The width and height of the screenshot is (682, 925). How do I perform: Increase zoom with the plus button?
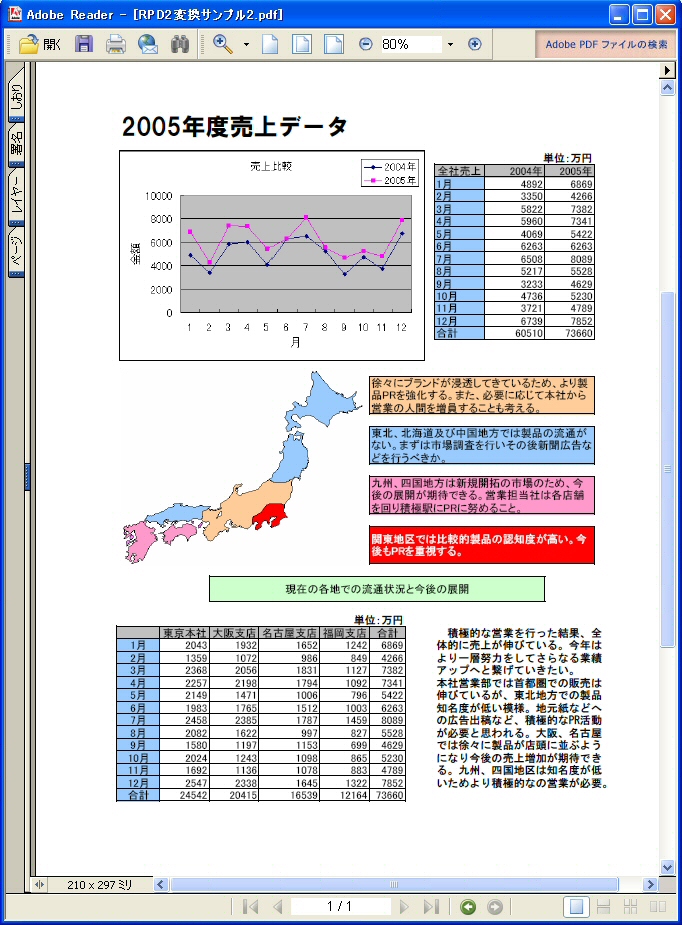(474, 44)
